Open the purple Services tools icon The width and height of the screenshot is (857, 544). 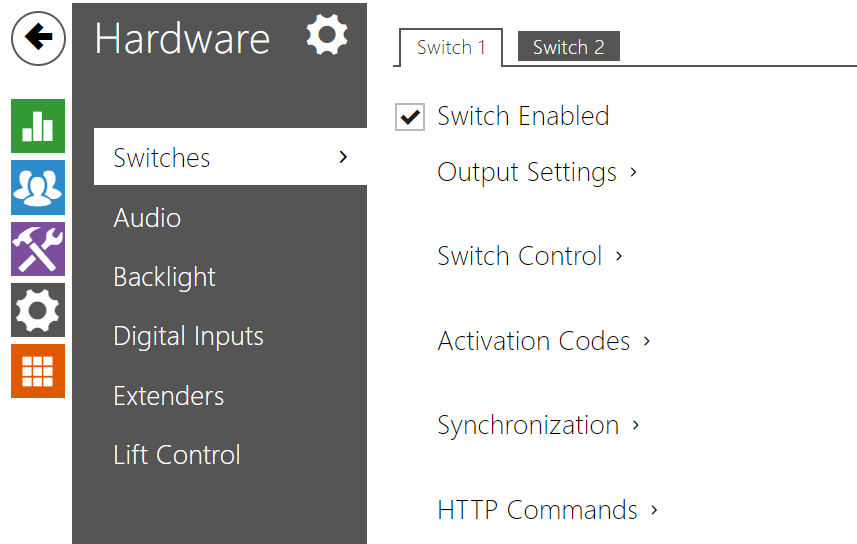pyautogui.click(x=38, y=248)
